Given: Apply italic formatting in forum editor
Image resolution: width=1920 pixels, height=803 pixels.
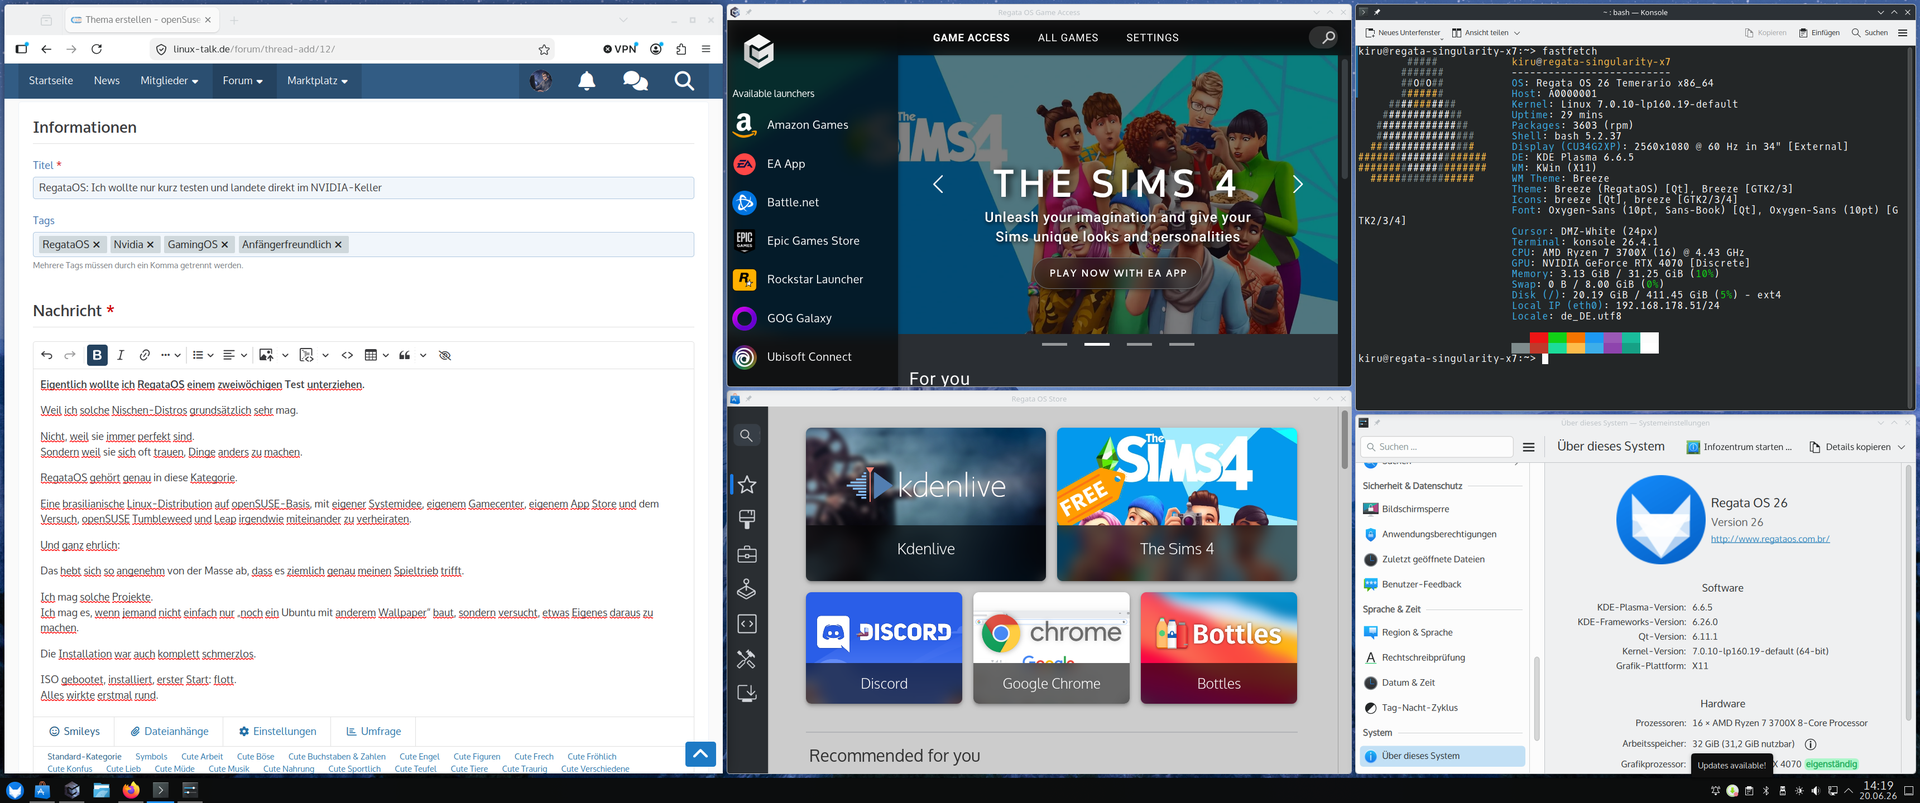Looking at the screenshot, I should coord(121,355).
